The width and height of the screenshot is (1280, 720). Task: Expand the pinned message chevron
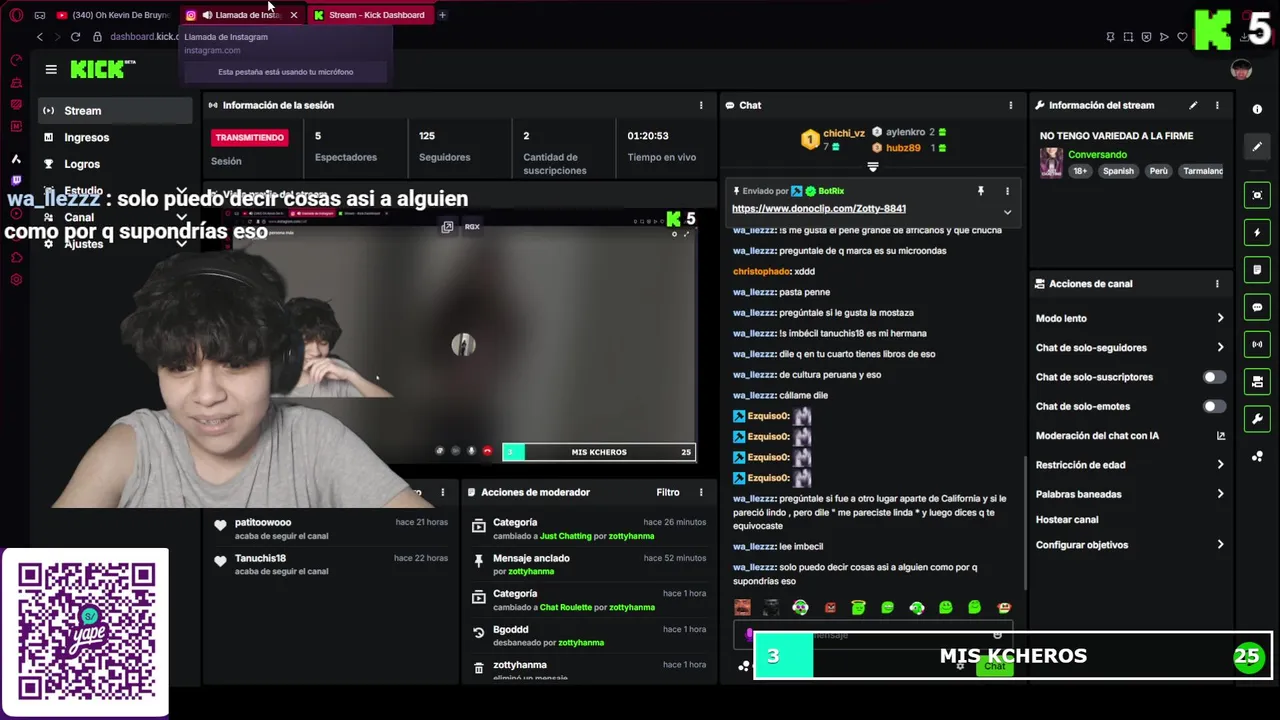(x=1007, y=212)
